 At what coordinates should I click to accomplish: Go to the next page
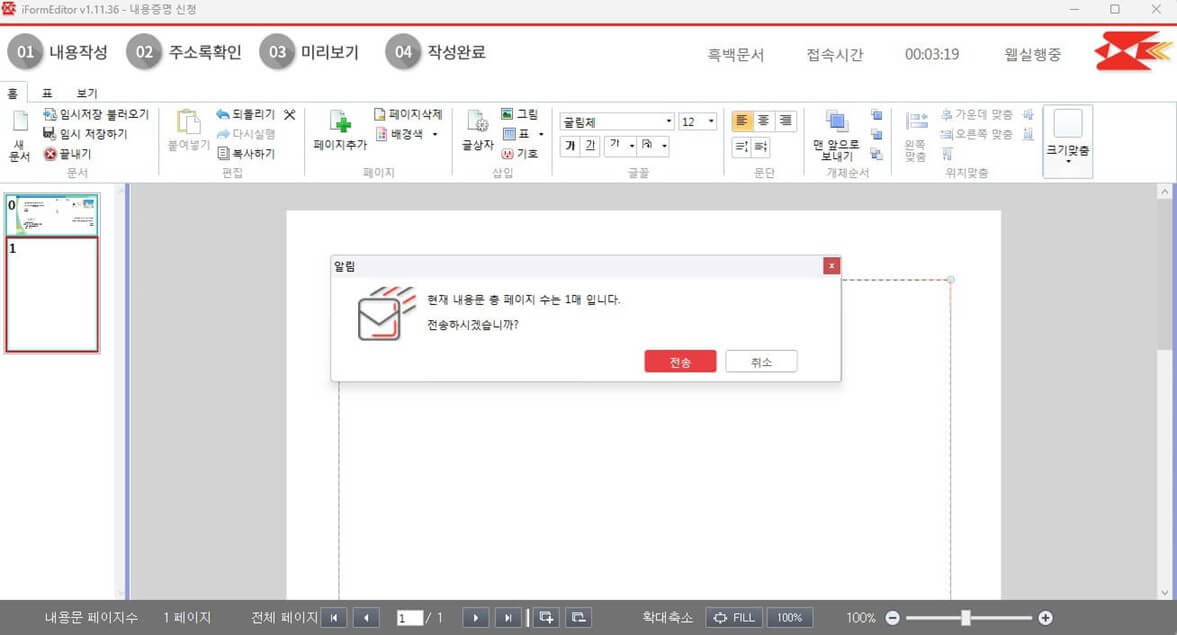[x=475, y=618]
